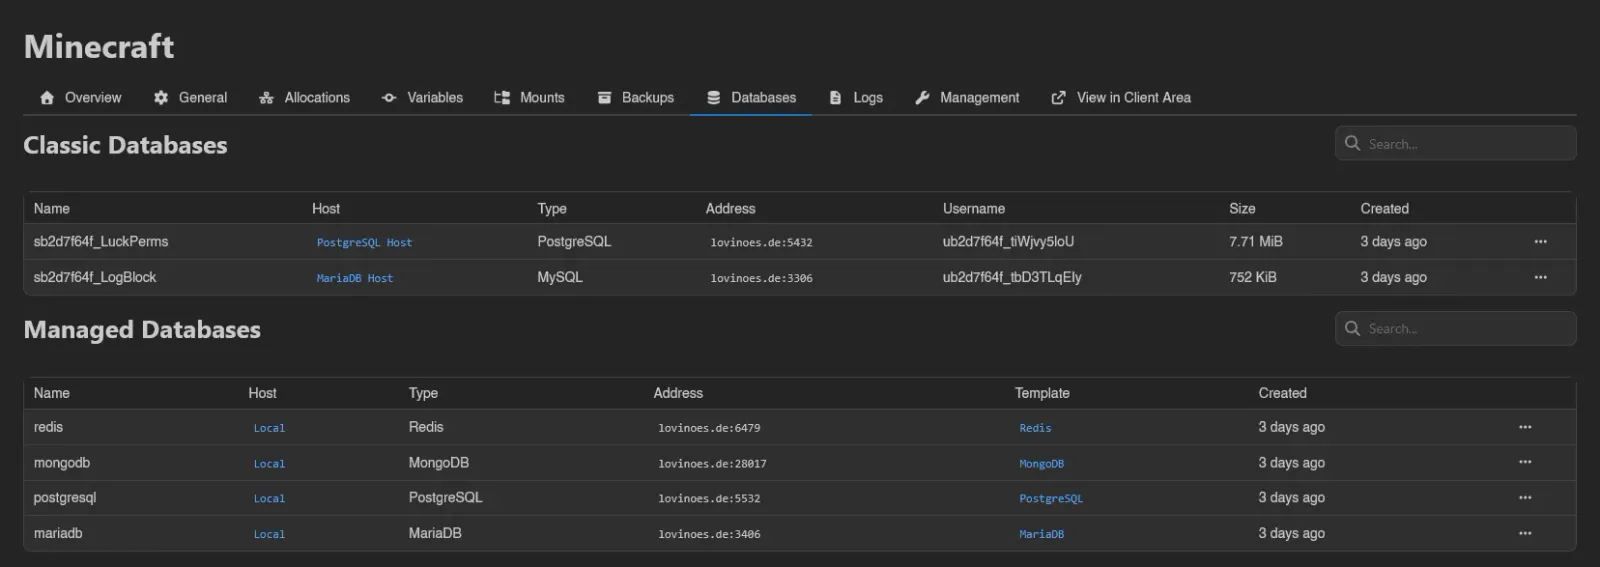Viewport: 1600px width, 567px height.
Task: Go to the Management tab
Action: [x=967, y=98]
